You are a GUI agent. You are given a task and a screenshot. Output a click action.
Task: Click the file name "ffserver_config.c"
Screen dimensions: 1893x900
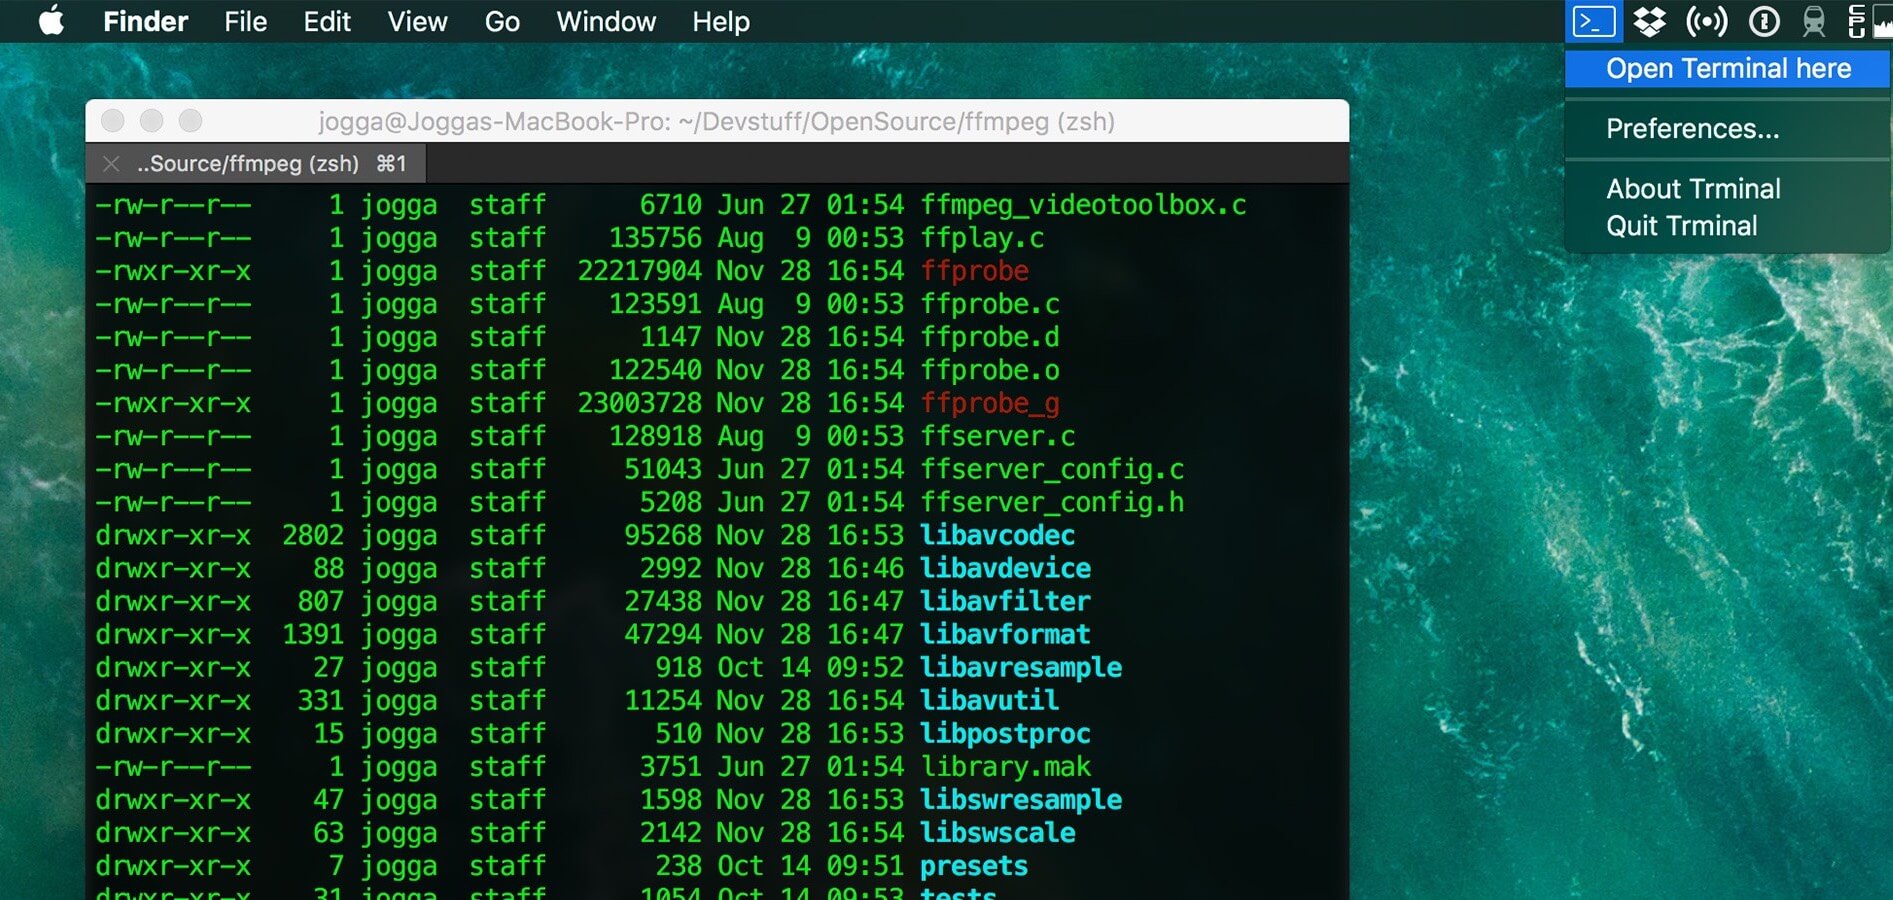point(1052,469)
